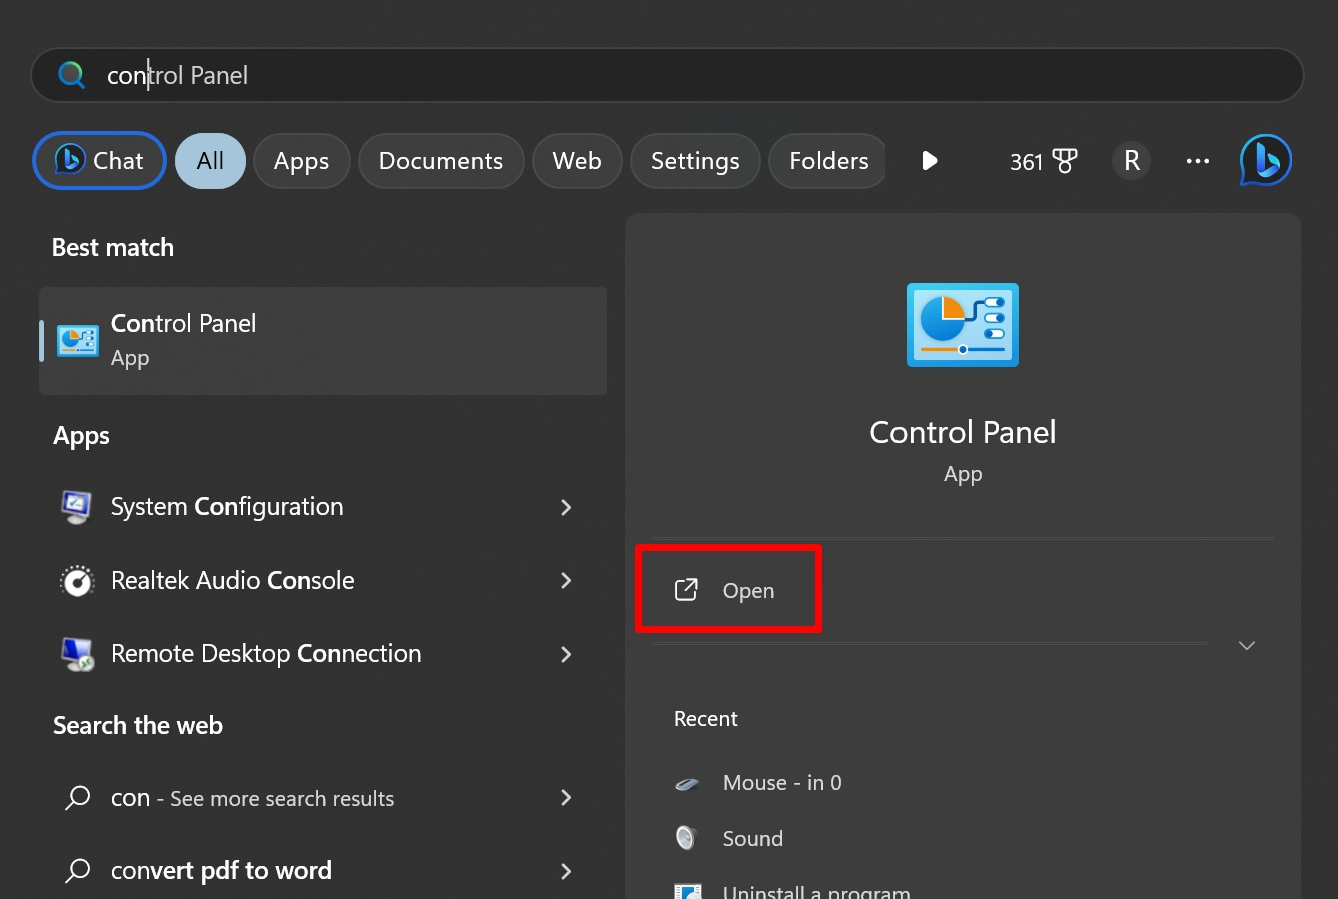
Task: Switch to the Settings filter tab
Action: (x=695, y=161)
